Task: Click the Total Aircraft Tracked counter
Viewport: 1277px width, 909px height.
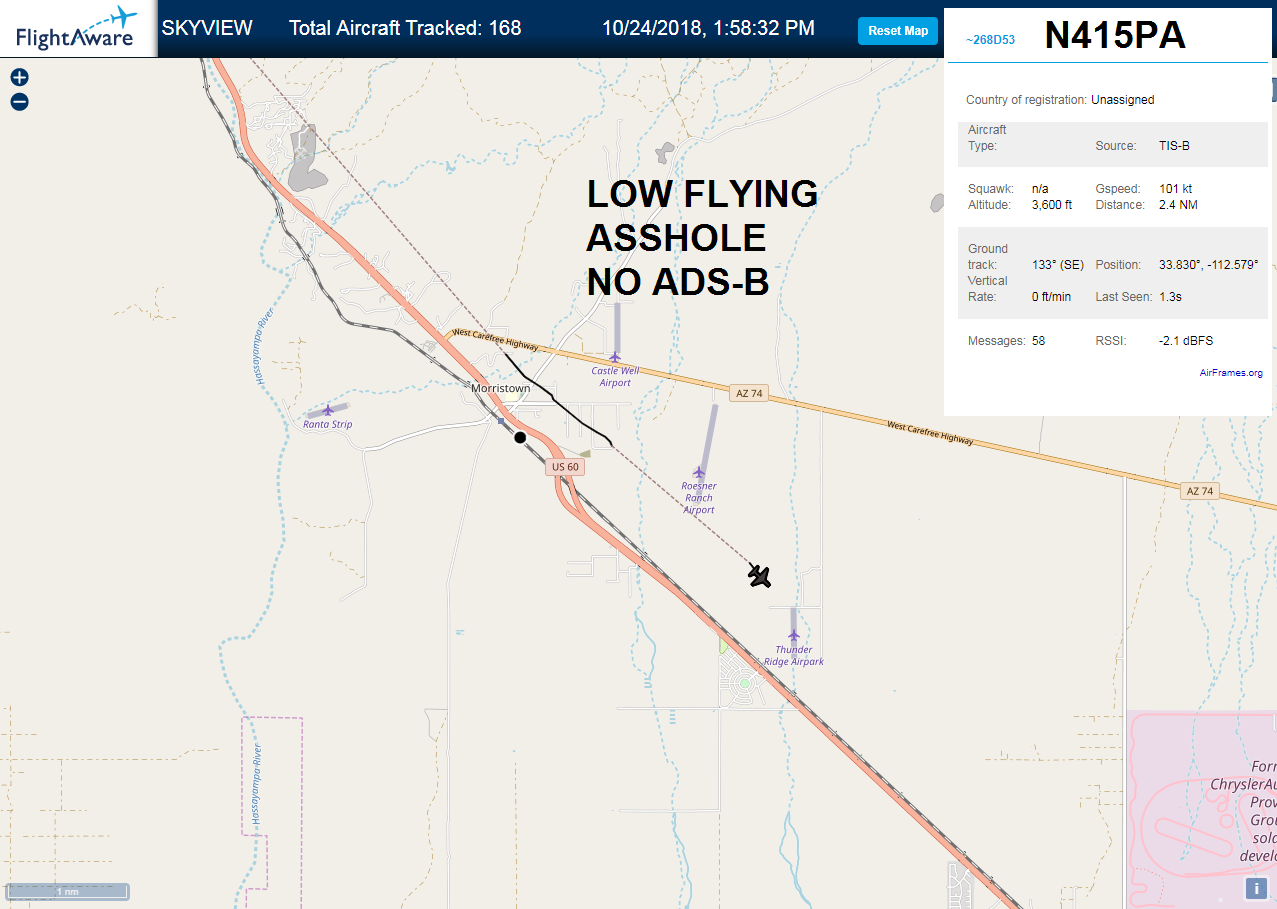Action: (405, 28)
